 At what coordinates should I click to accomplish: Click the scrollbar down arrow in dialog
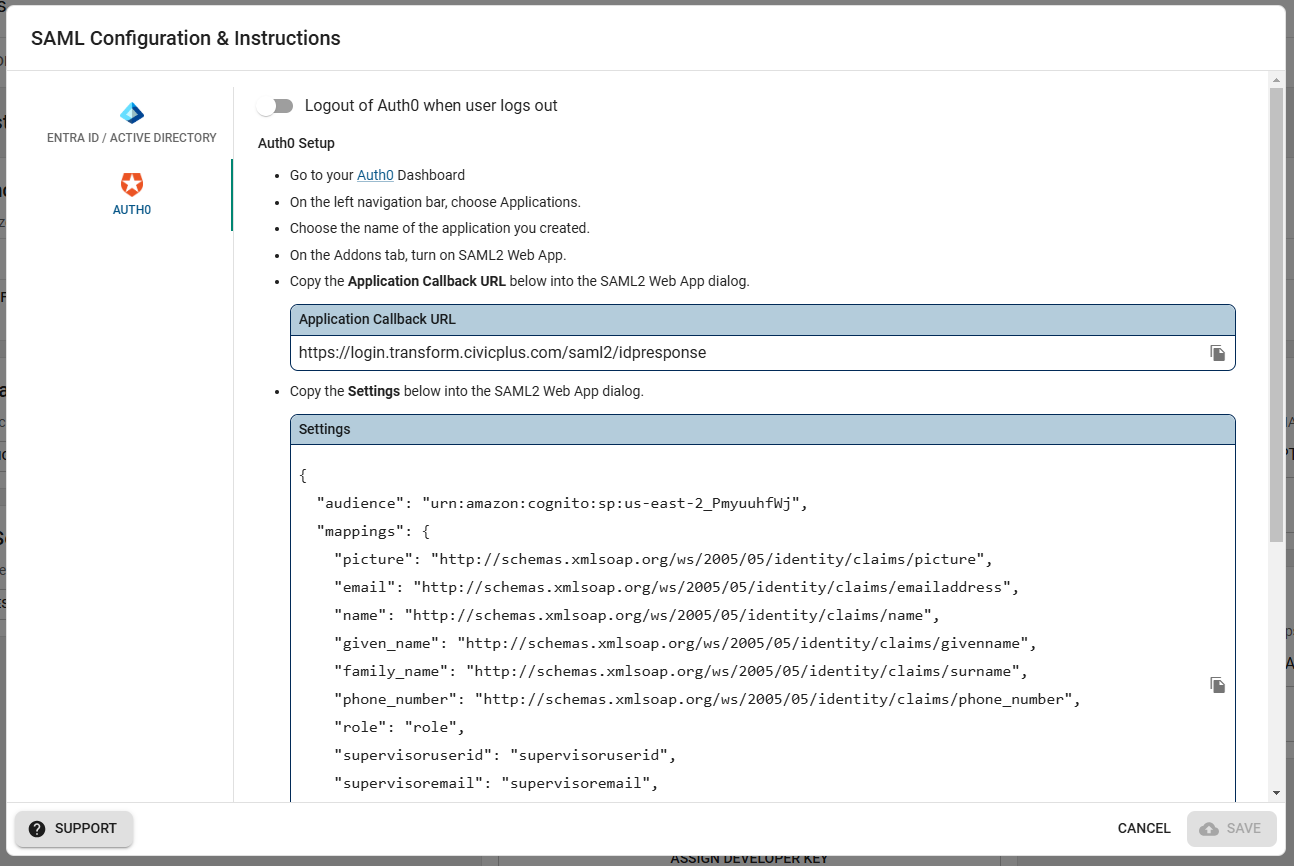(1276, 793)
